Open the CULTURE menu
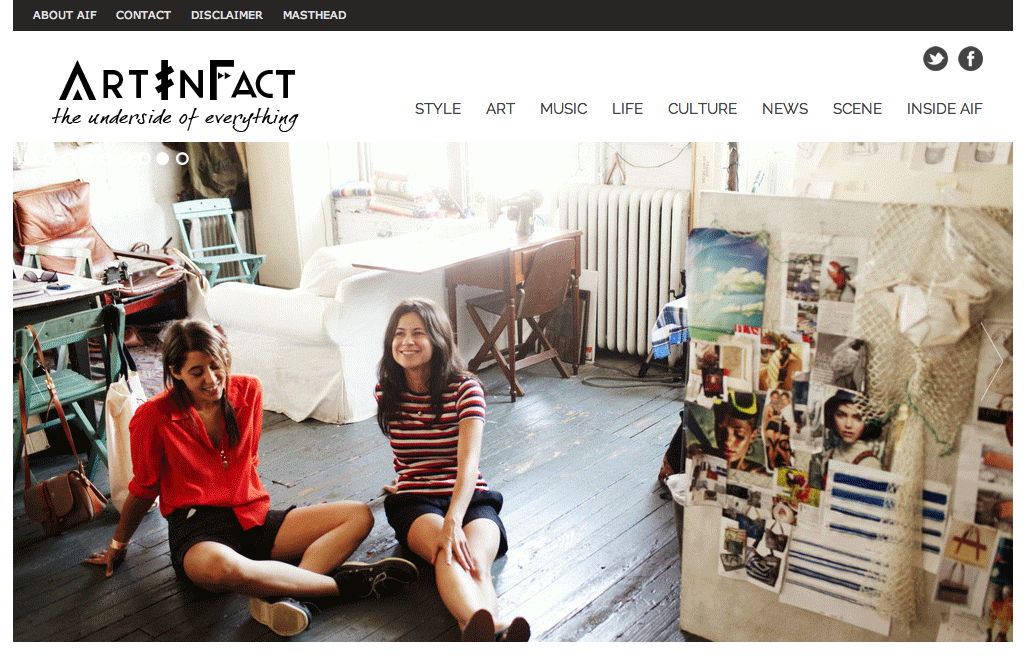Viewport: 1030px width, 661px height. [702, 109]
